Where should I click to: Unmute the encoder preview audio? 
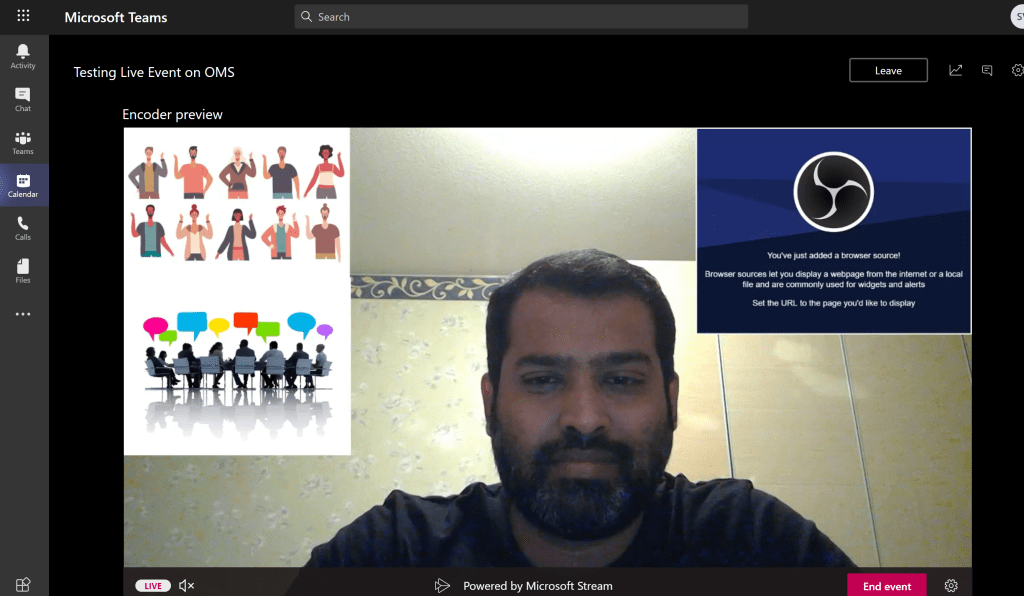(x=186, y=586)
